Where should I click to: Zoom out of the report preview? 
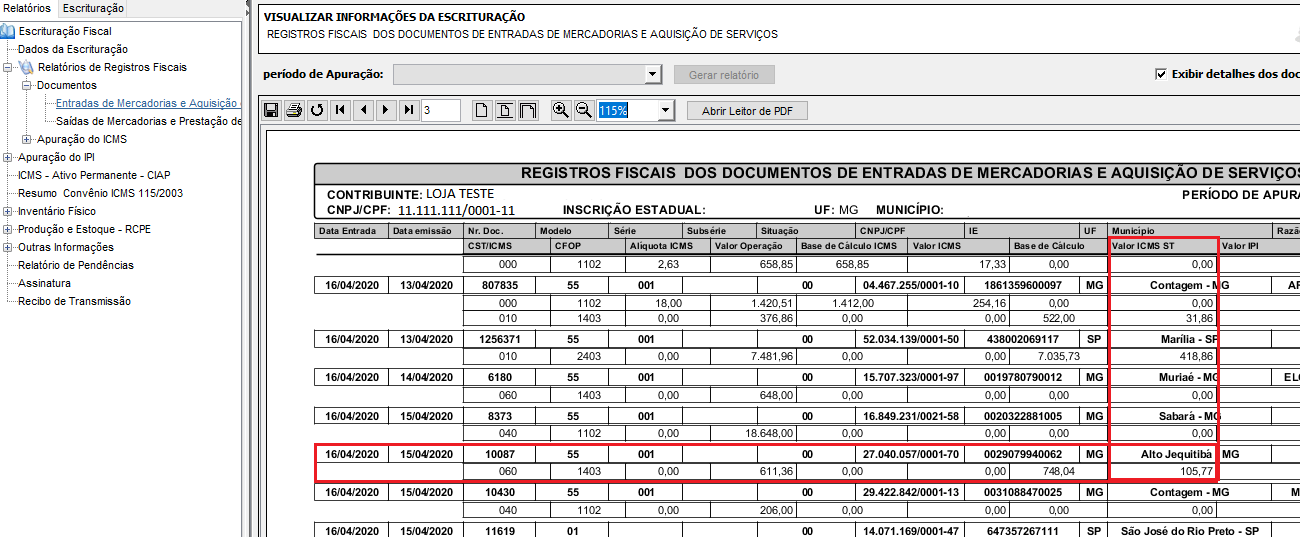584,110
